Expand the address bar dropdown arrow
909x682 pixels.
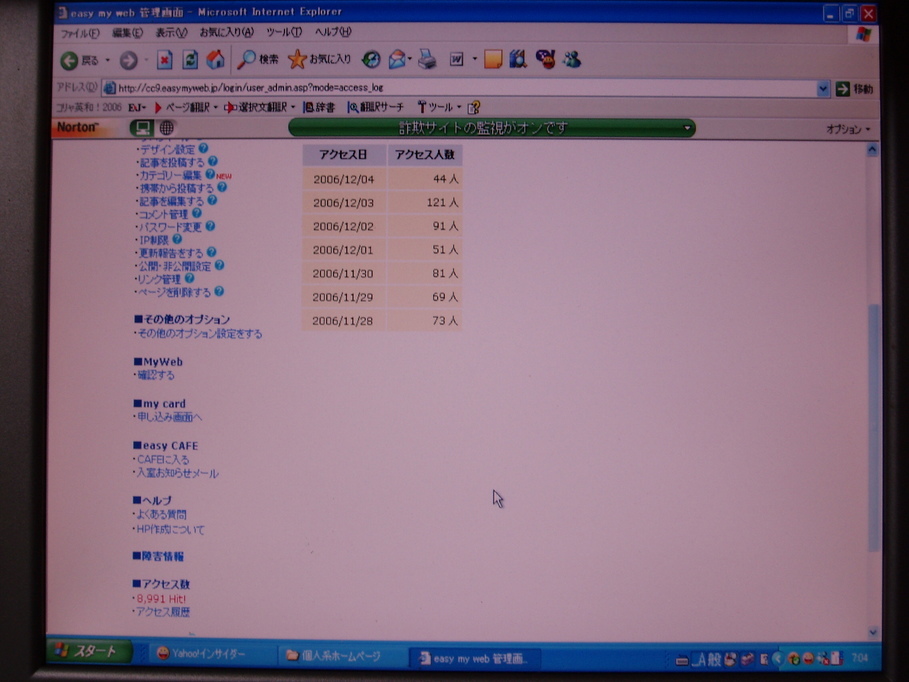pyautogui.click(x=823, y=88)
